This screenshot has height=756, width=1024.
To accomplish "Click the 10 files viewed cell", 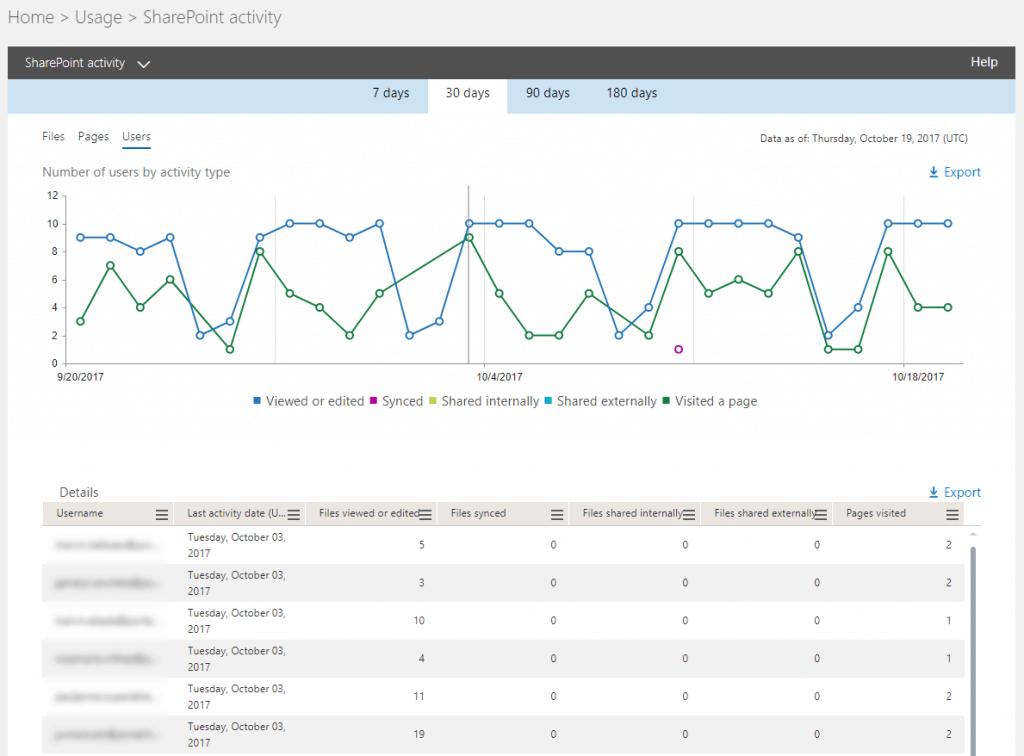I will [x=419, y=621].
